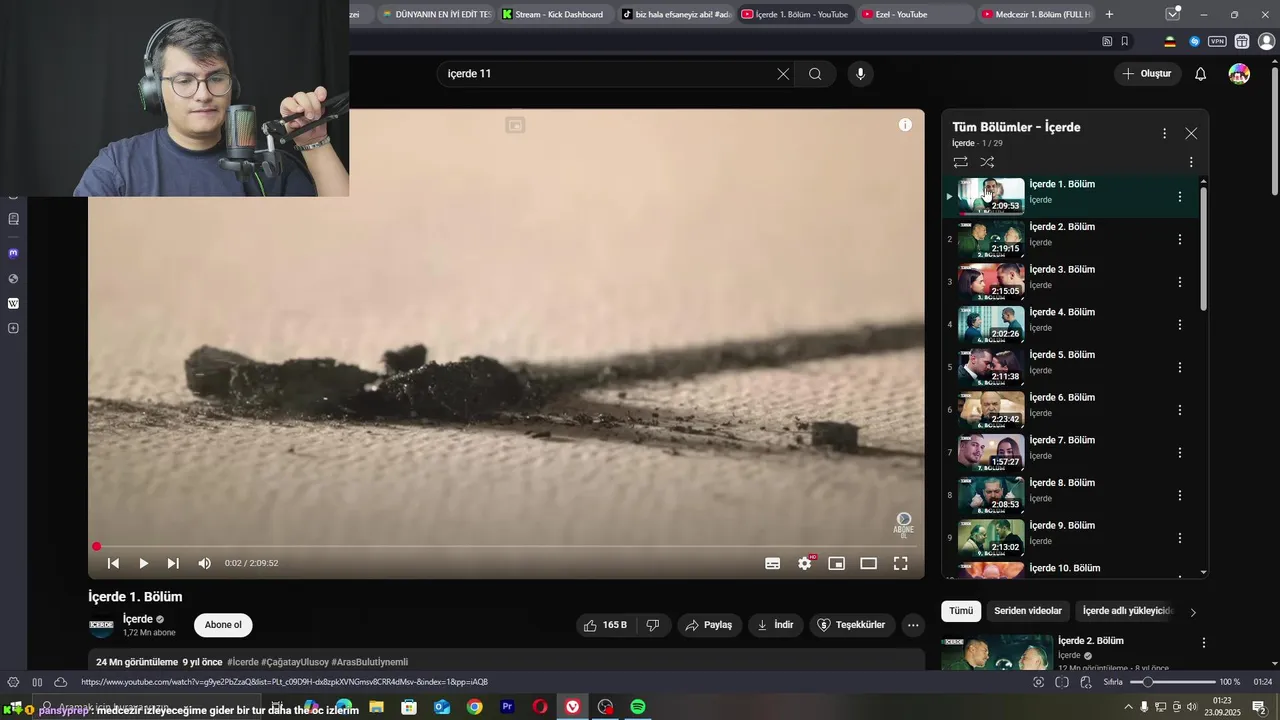Open options for İçerde 3. Bölüm
This screenshot has height=720, width=1280.
(1180, 282)
